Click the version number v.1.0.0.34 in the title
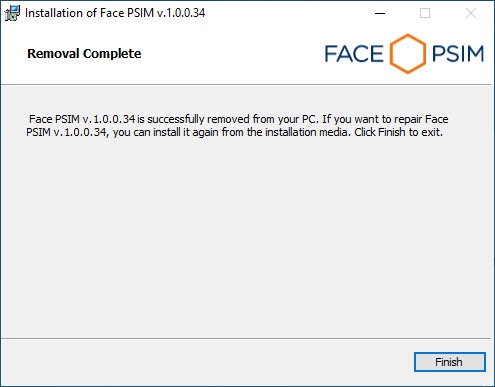 coord(181,13)
